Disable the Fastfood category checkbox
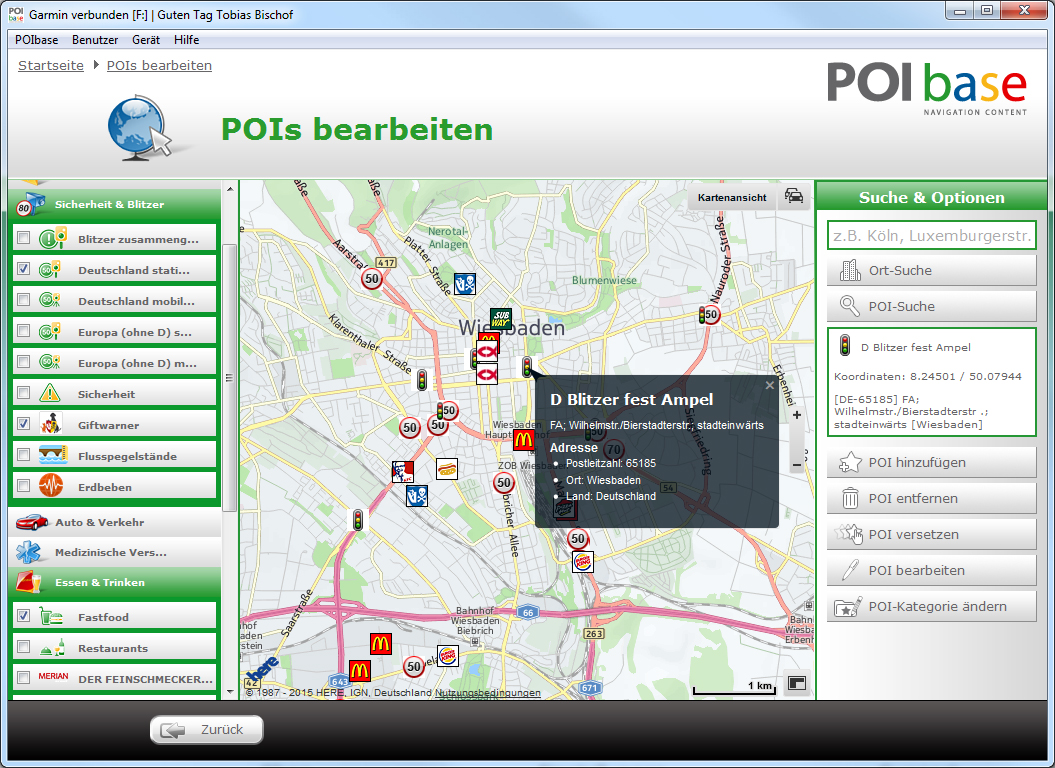Image resolution: width=1055 pixels, height=768 pixels. coord(23,617)
